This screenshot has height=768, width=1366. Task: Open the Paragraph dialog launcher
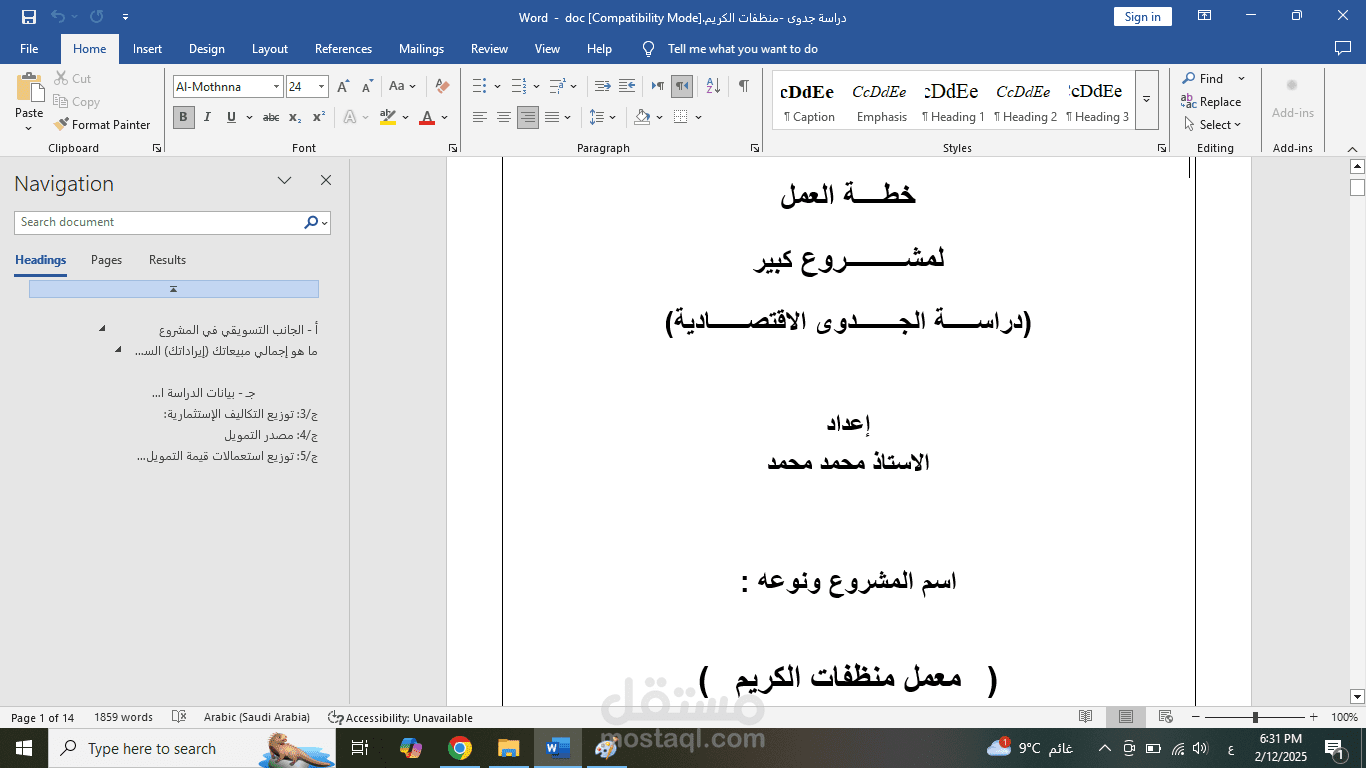click(x=754, y=148)
